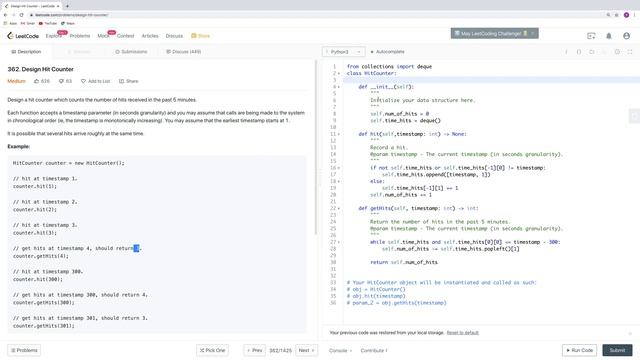Click the Pick One button
Image resolution: width=640 pixels, height=360 pixels.
212,350
